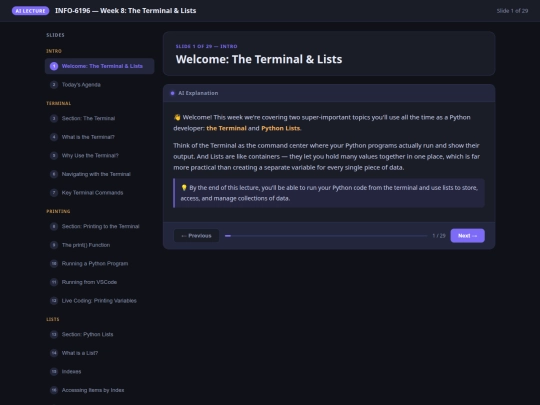Click the number 2 badge beside Today's Agenda
540x405 pixels.
[54, 85]
